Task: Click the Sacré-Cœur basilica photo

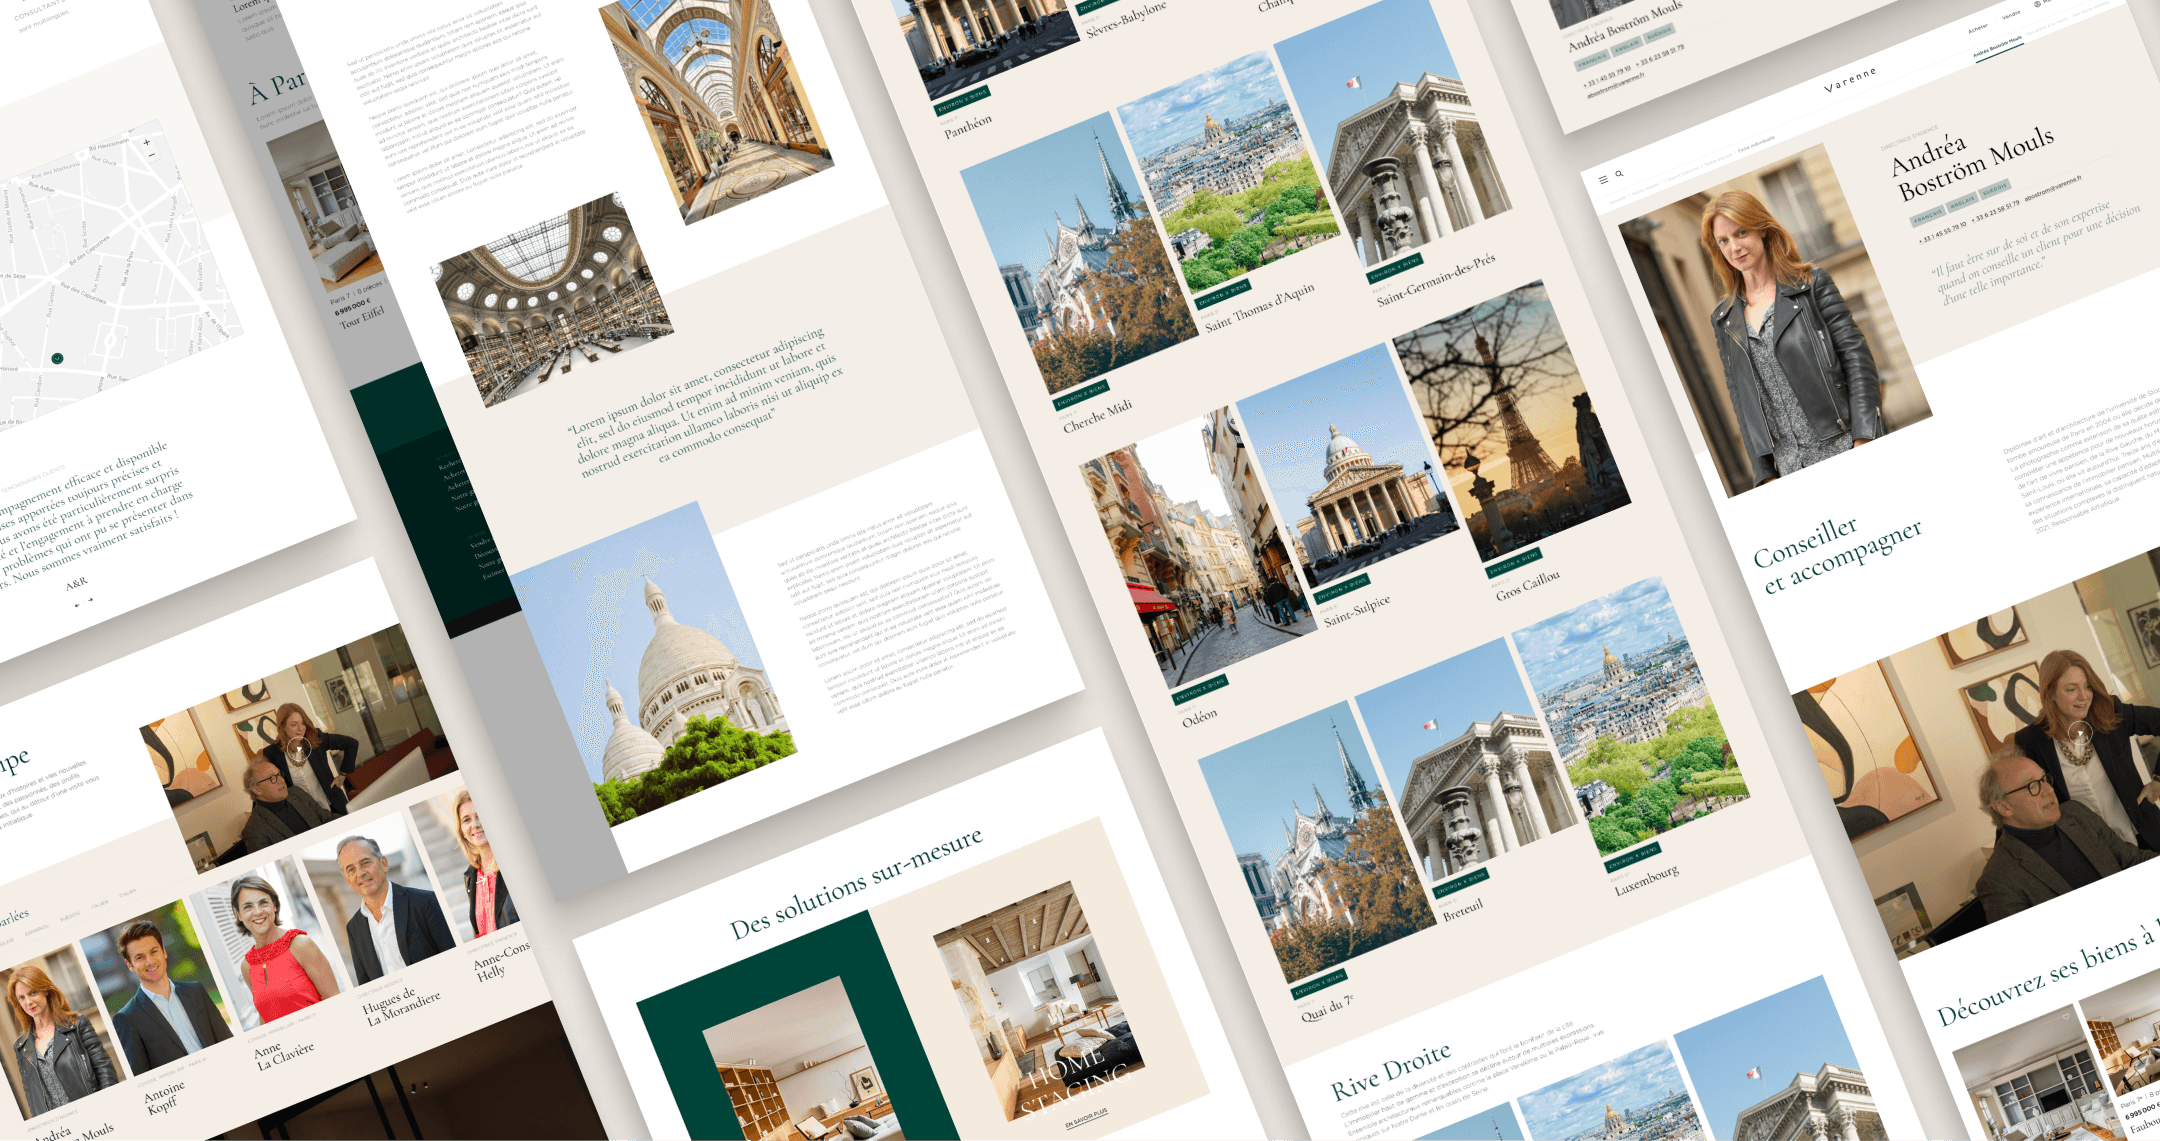Action: (x=653, y=664)
